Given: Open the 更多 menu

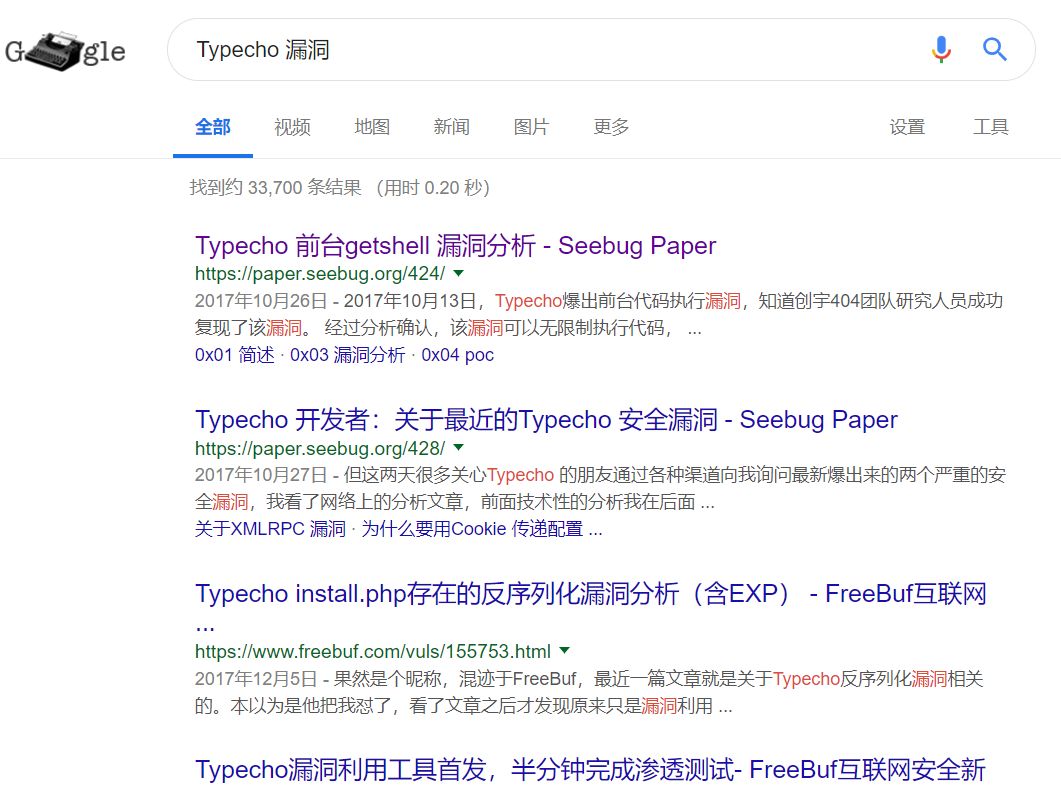Looking at the screenshot, I should 611,127.
